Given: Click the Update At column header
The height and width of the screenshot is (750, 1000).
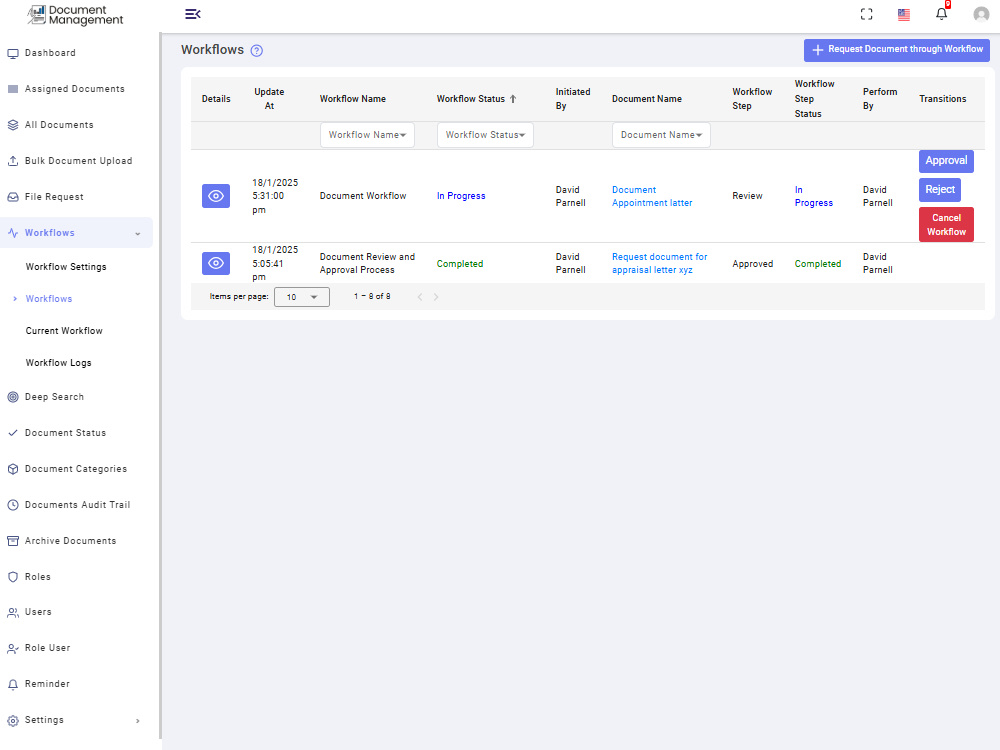Looking at the screenshot, I should coord(269,99).
